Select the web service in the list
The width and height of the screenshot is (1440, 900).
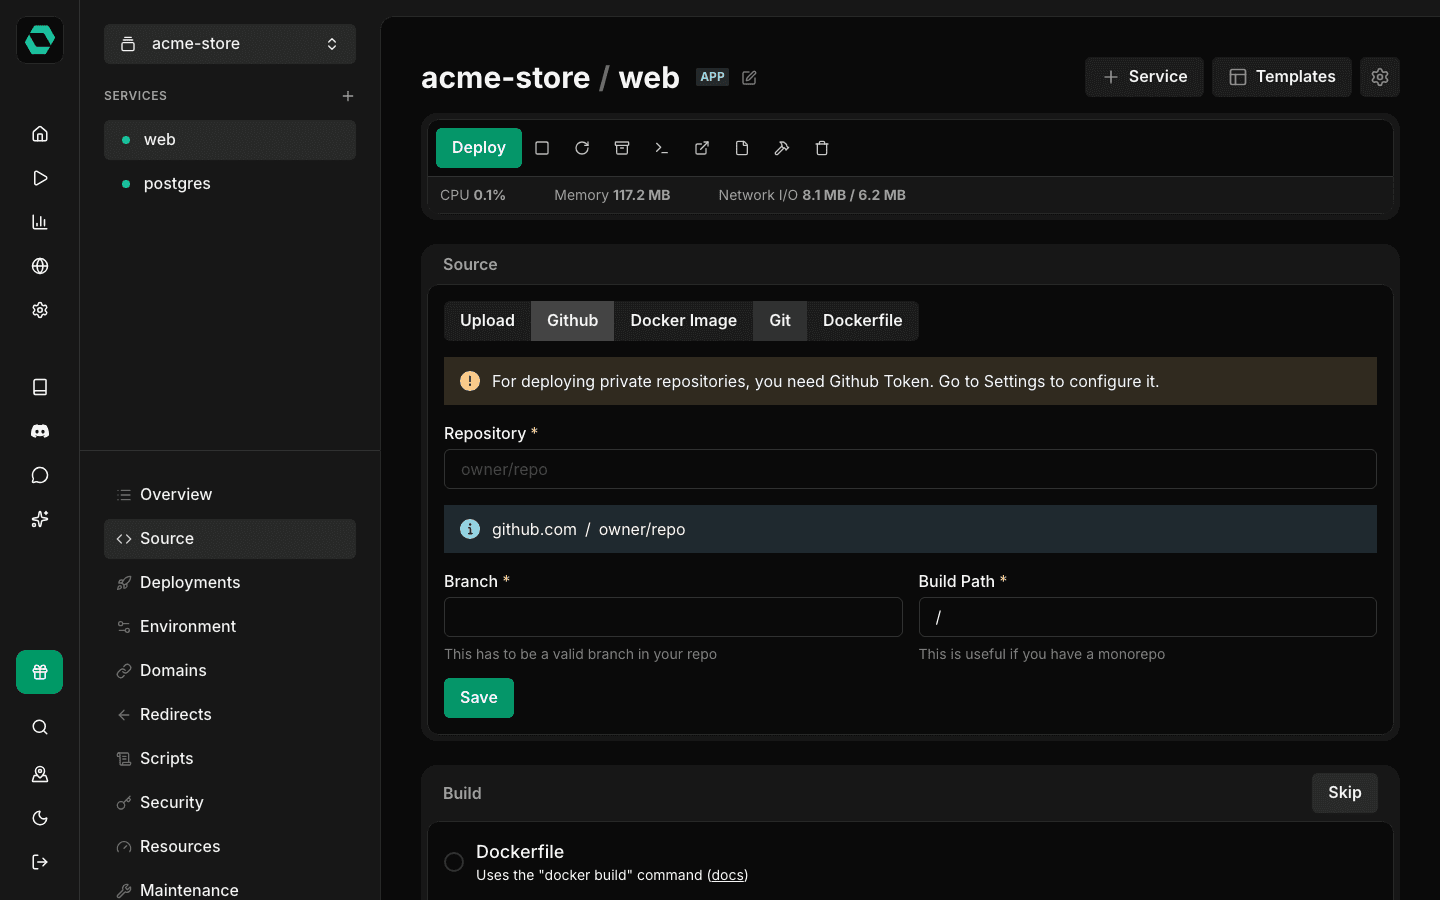(230, 140)
